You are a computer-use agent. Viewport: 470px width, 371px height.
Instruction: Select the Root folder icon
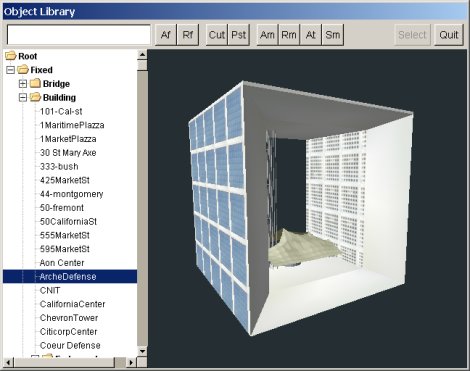click(x=11, y=56)
